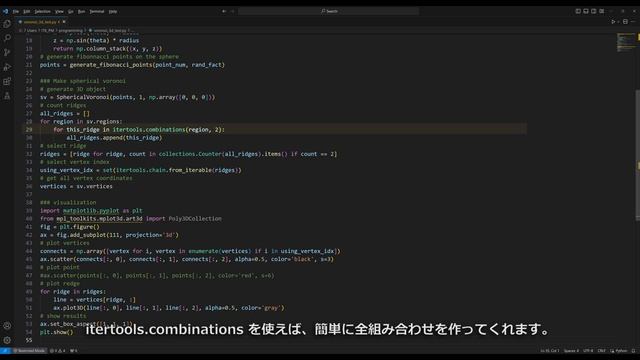Open the Run and Debug view
The height and width of the screenshot is (360, 640).
tap(7, 67)
